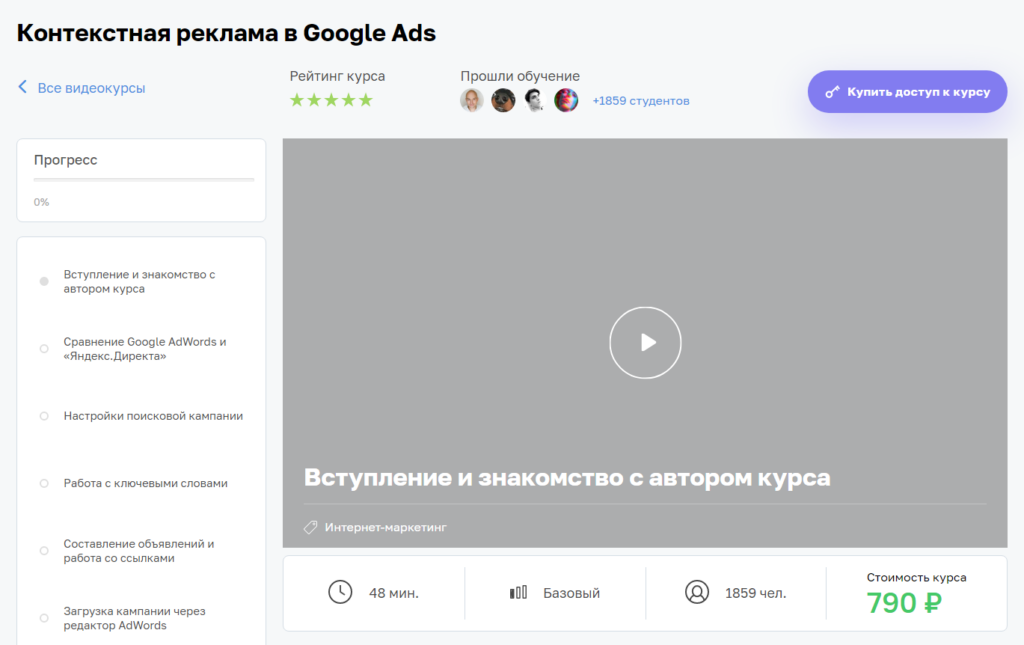Click the clock icon next to 48 мин.

coord(340,593)
